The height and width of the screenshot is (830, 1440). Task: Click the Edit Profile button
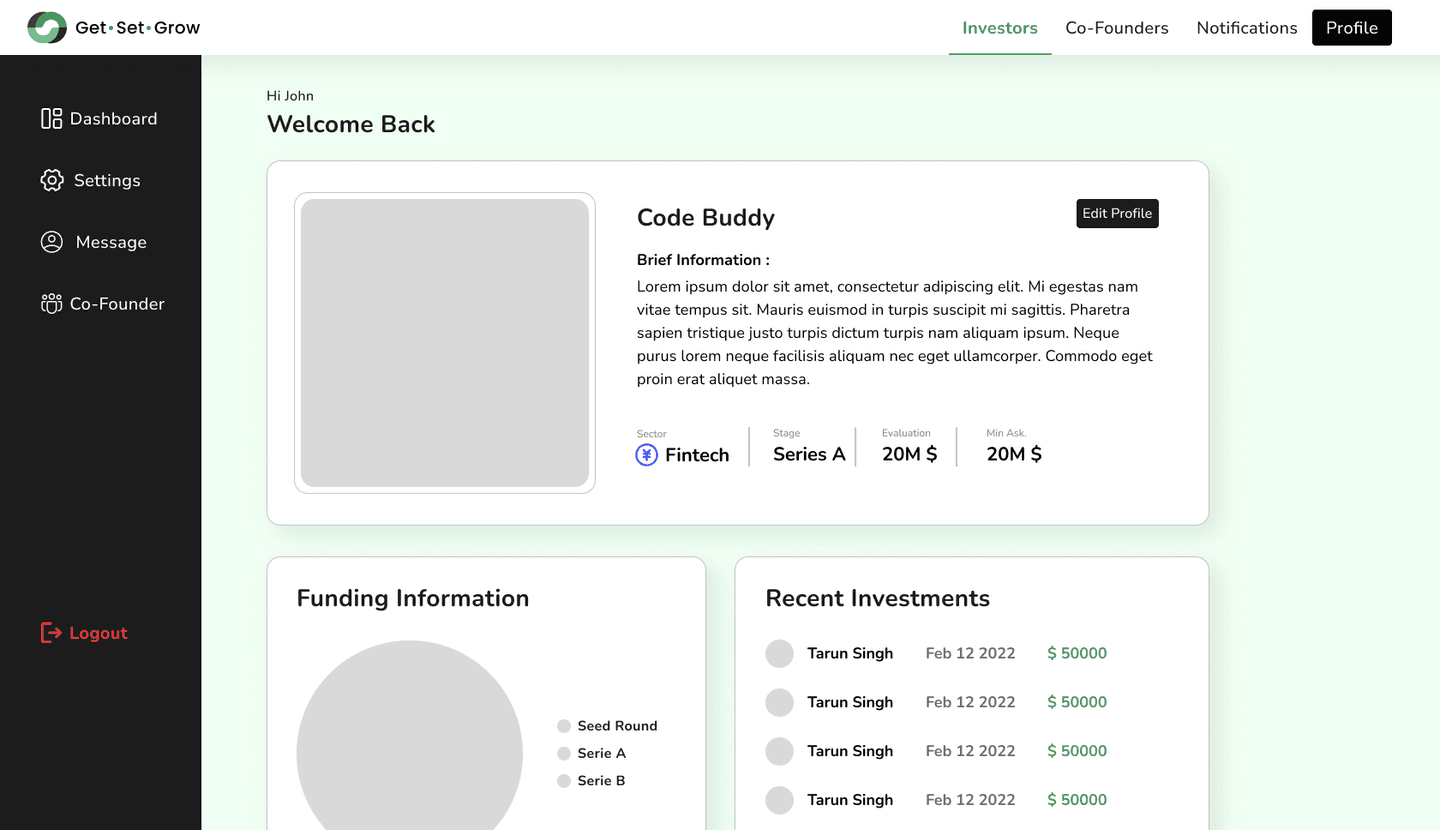click(1117, 213)
